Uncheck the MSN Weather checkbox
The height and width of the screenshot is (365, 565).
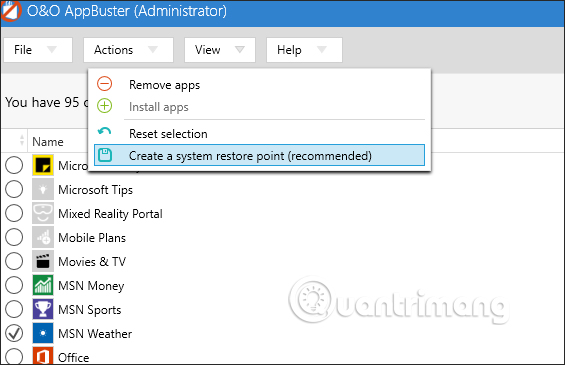[14, 333]
